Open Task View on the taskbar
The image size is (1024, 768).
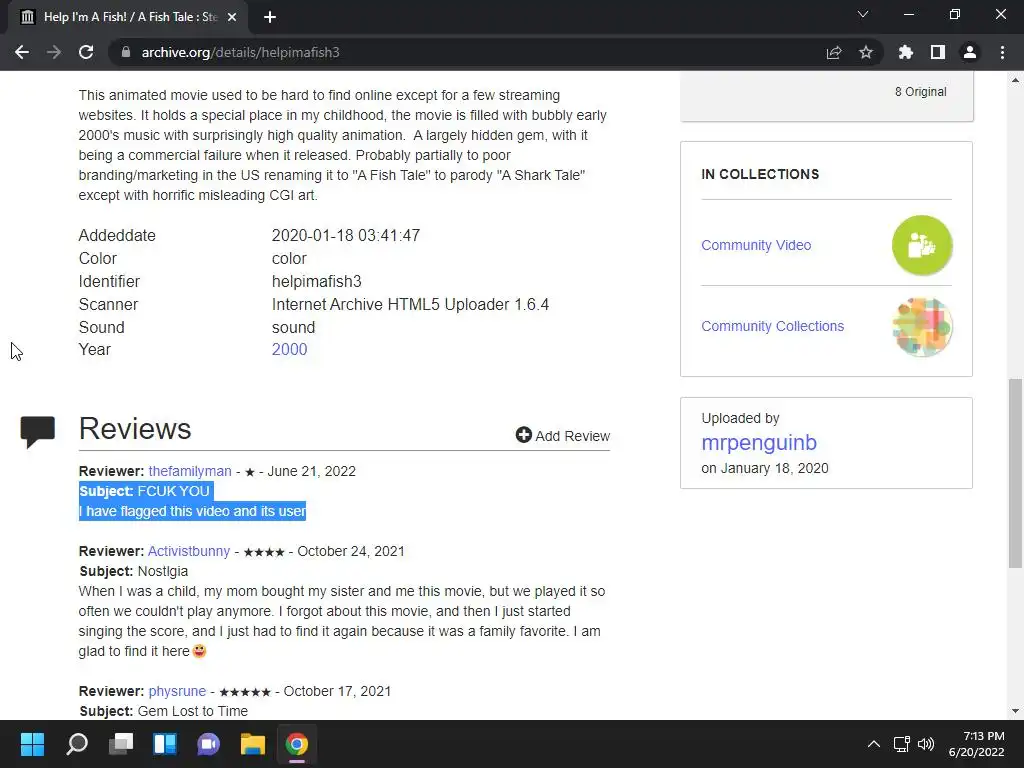[x=121, y=744]
